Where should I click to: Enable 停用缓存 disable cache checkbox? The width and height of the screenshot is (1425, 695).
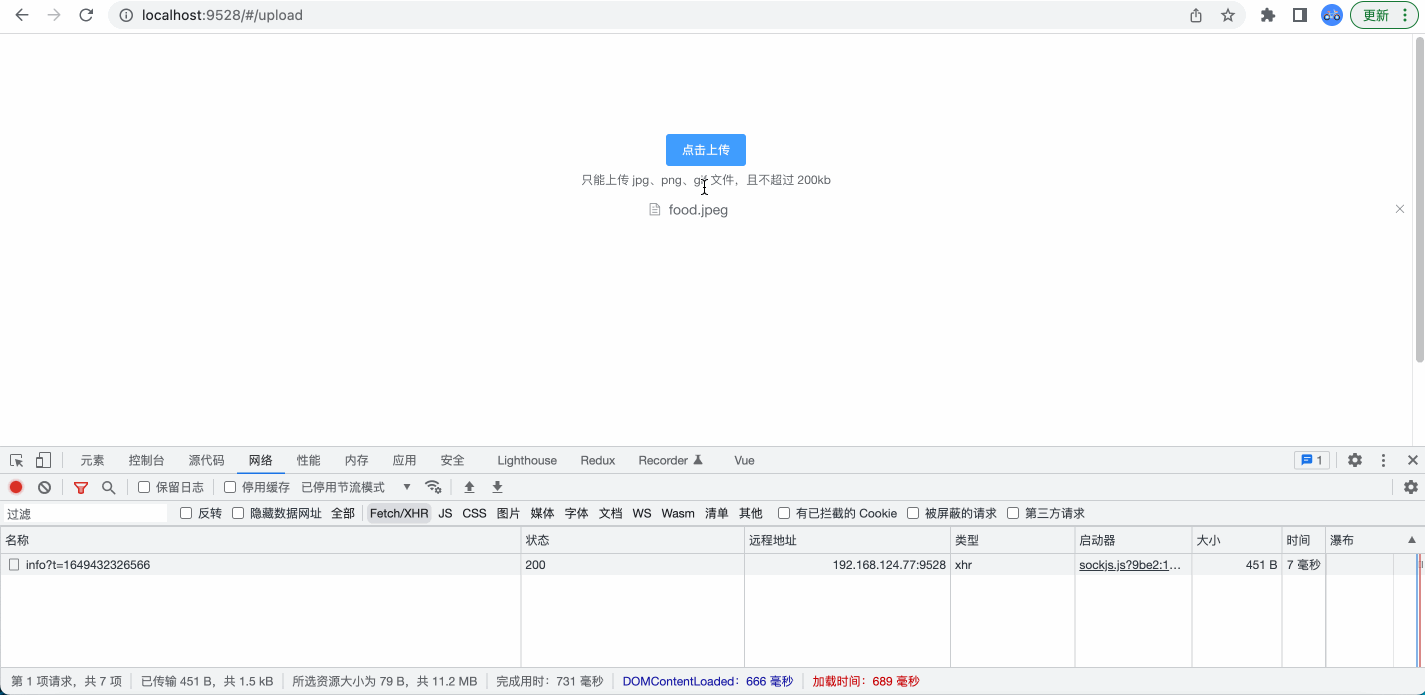click(x=230, y=487)
